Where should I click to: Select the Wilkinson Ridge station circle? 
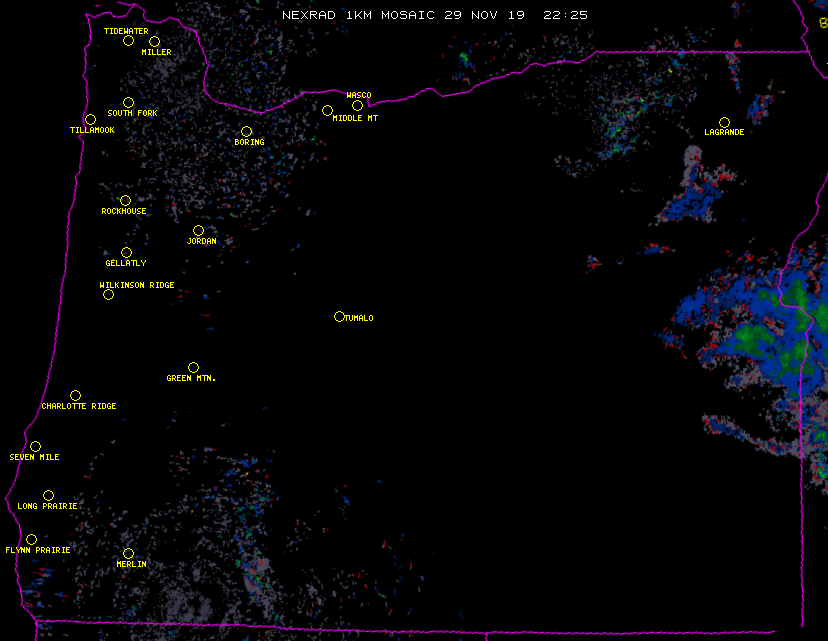tap(108, 294)
